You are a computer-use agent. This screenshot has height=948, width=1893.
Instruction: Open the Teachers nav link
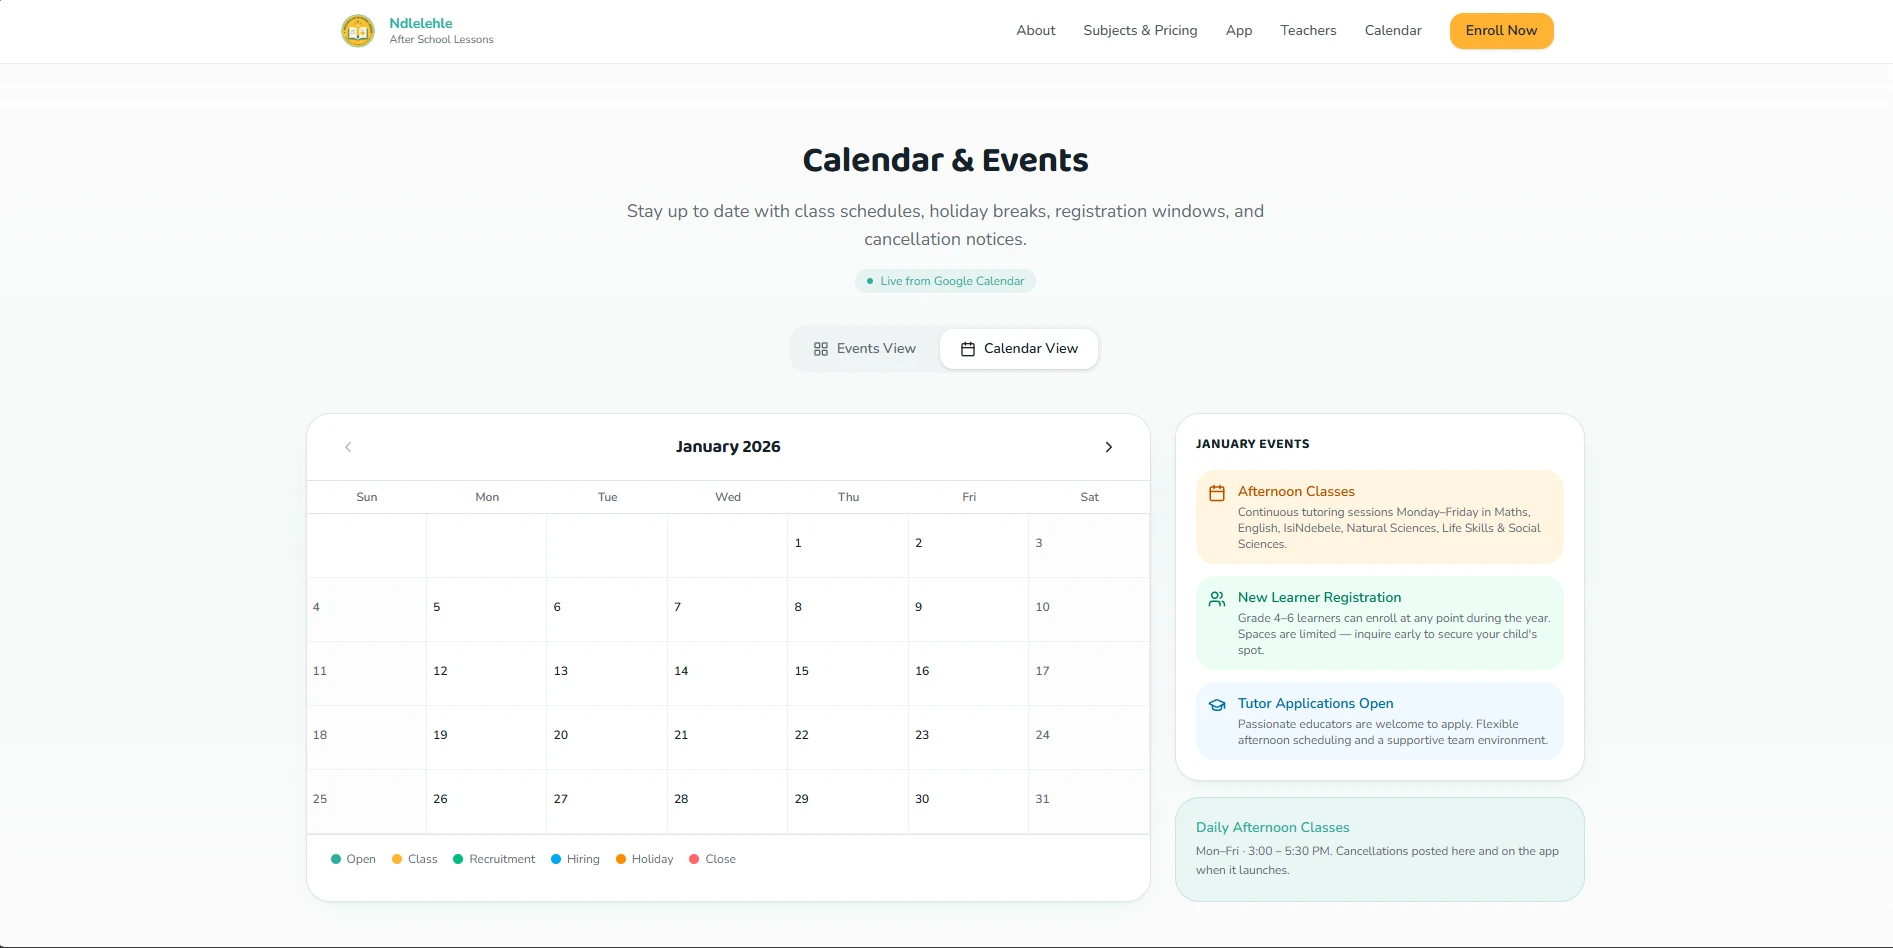pyautogui.click(x=1308, y=31)
